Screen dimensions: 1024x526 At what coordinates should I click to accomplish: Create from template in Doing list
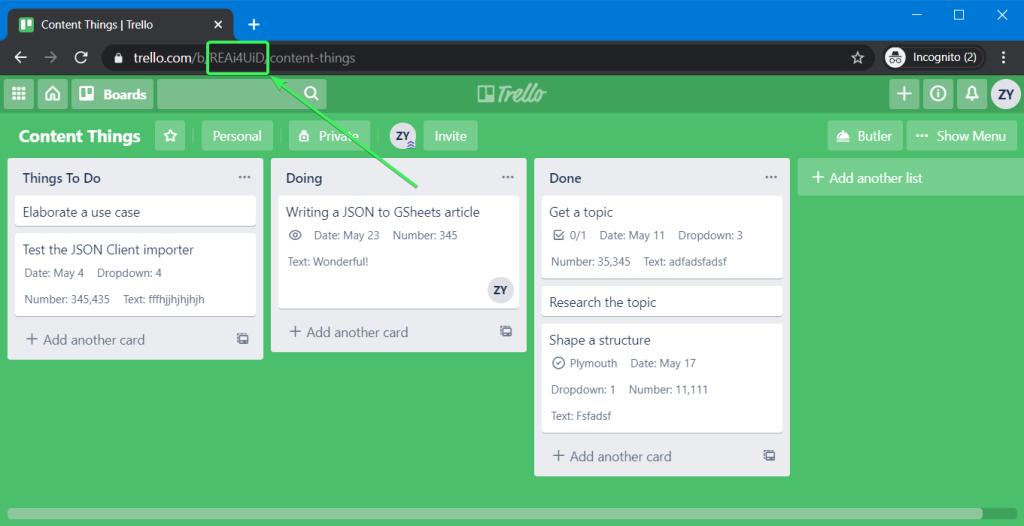tap(506, 331)
